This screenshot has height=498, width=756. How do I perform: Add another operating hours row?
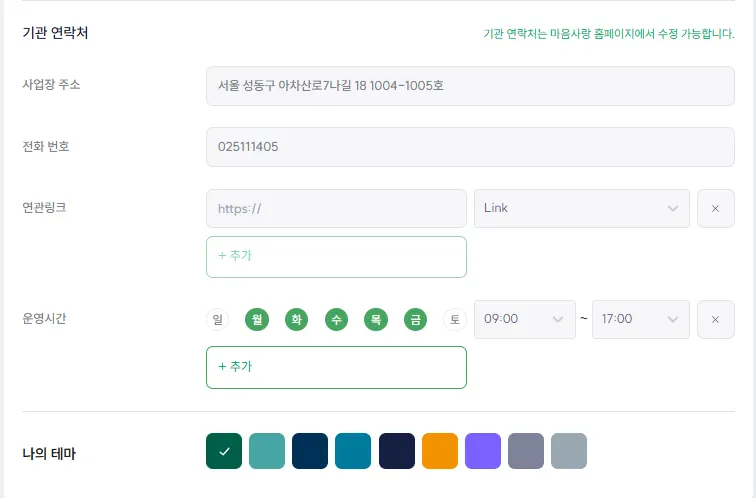pyautogui.click(x=336, y=367)
